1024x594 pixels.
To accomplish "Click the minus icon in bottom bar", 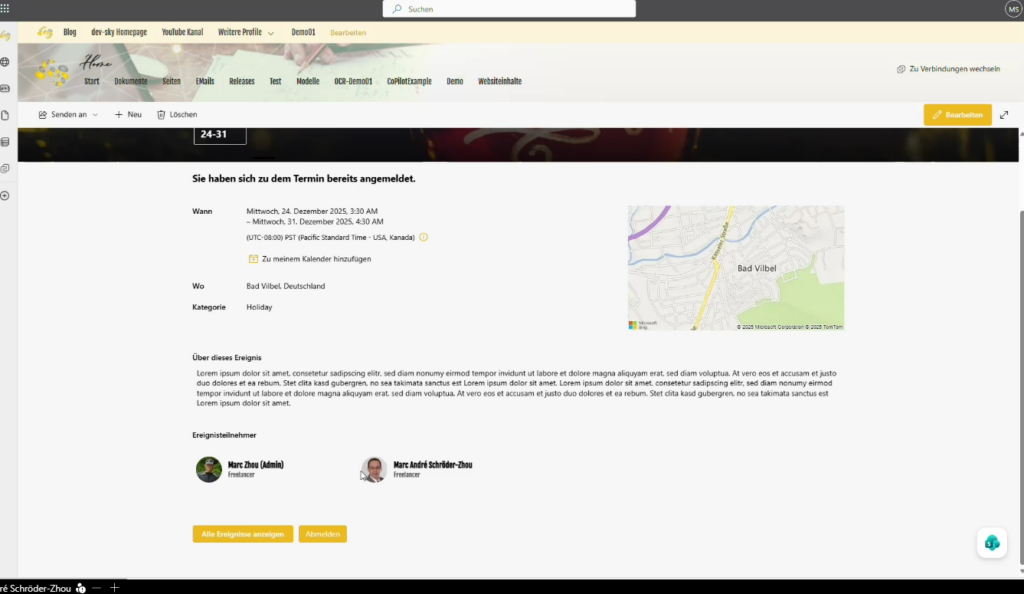I will click(x=97, y=588).
